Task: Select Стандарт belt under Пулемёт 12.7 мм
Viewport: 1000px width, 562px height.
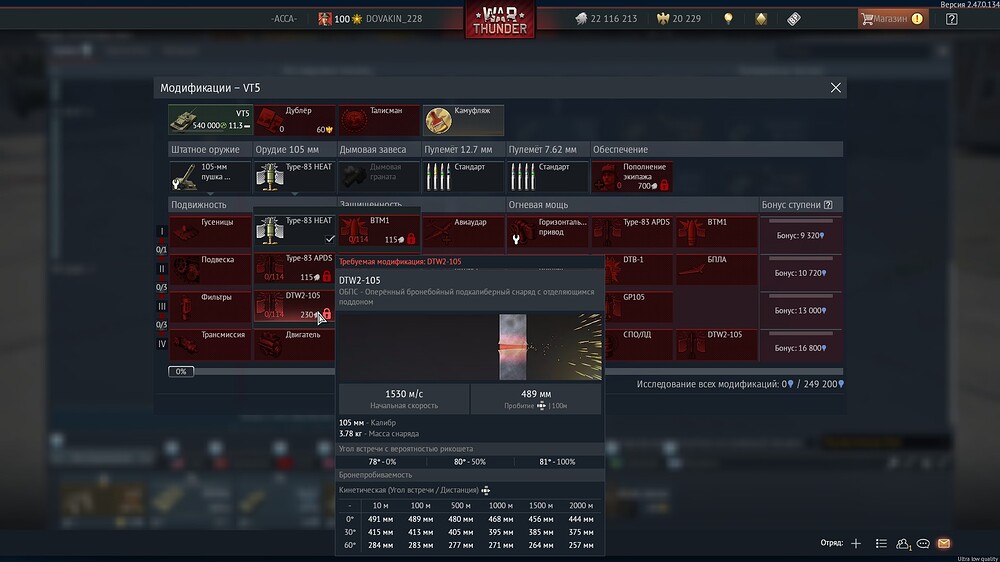Action: (x=463, y=176)
